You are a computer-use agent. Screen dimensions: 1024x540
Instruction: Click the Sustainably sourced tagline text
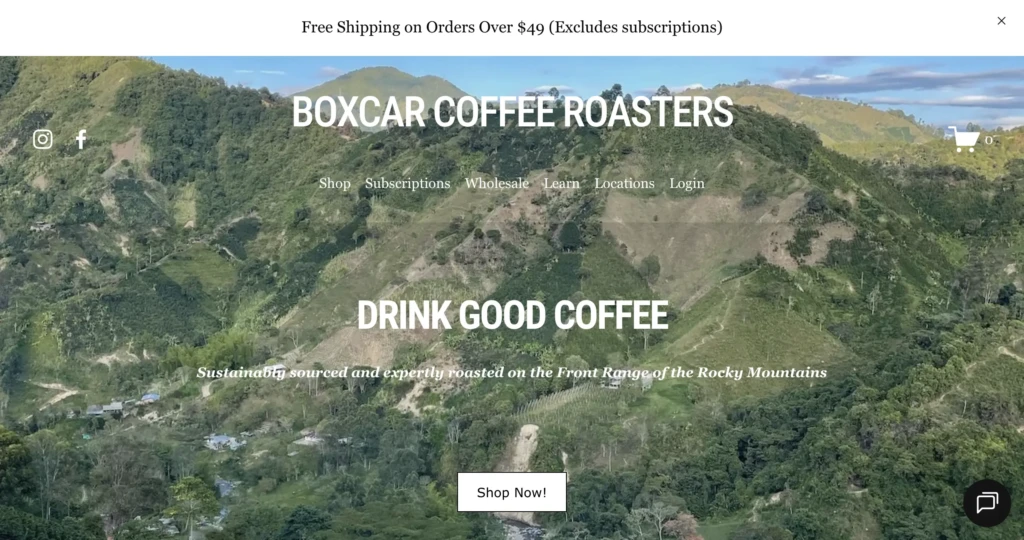pos(512,373)
